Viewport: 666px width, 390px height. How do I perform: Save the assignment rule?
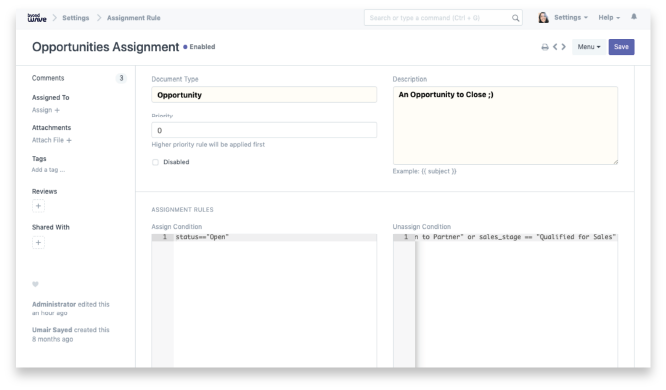(621, 47)
